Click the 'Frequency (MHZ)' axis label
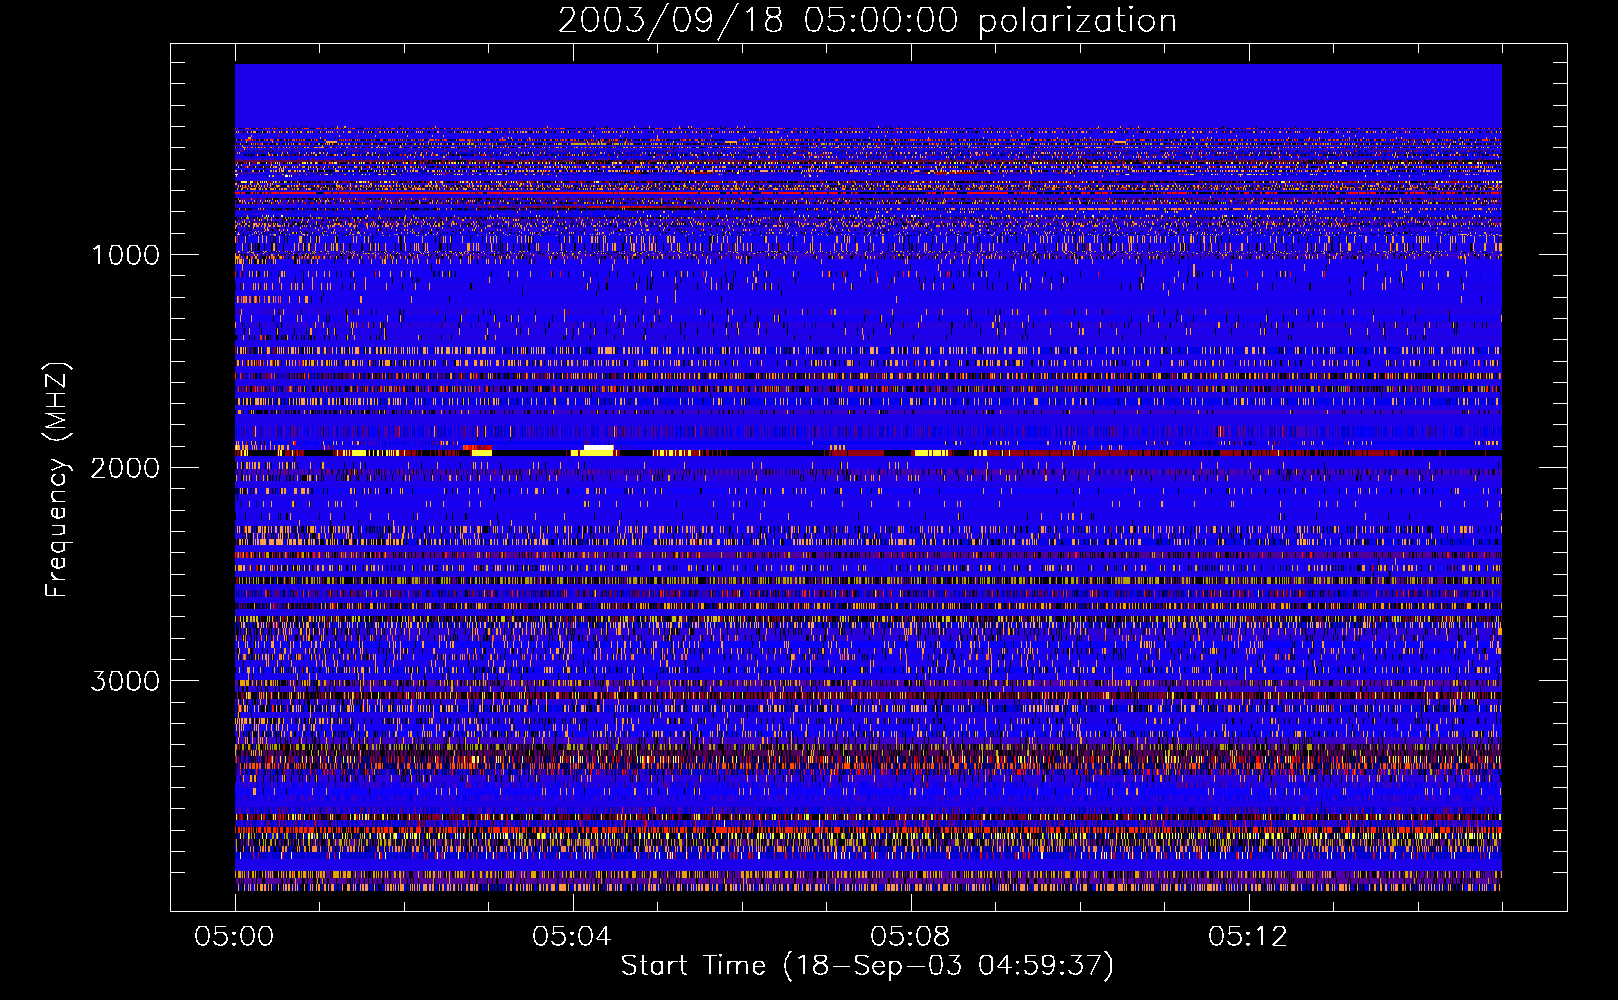 pyautogui.click(x=57, y=480)
